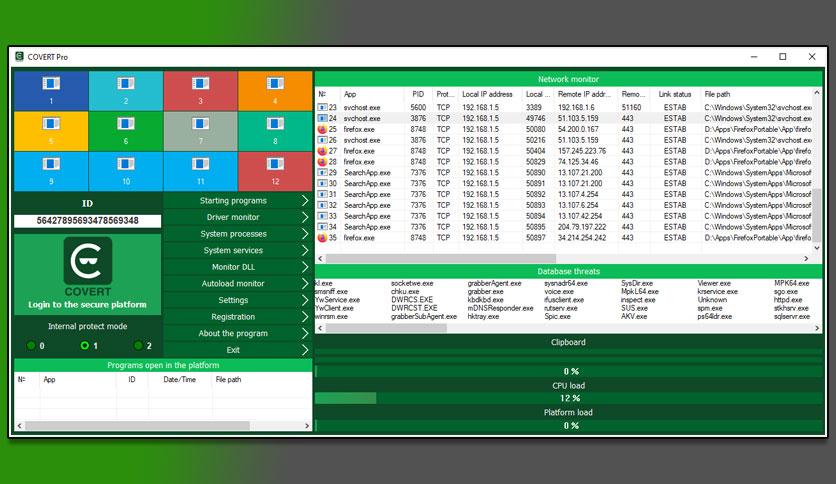Image resolution: width=836 pixels, height=484 pixels.
Task: Expand the System processes chevron
Action: (x=305, y=233)
